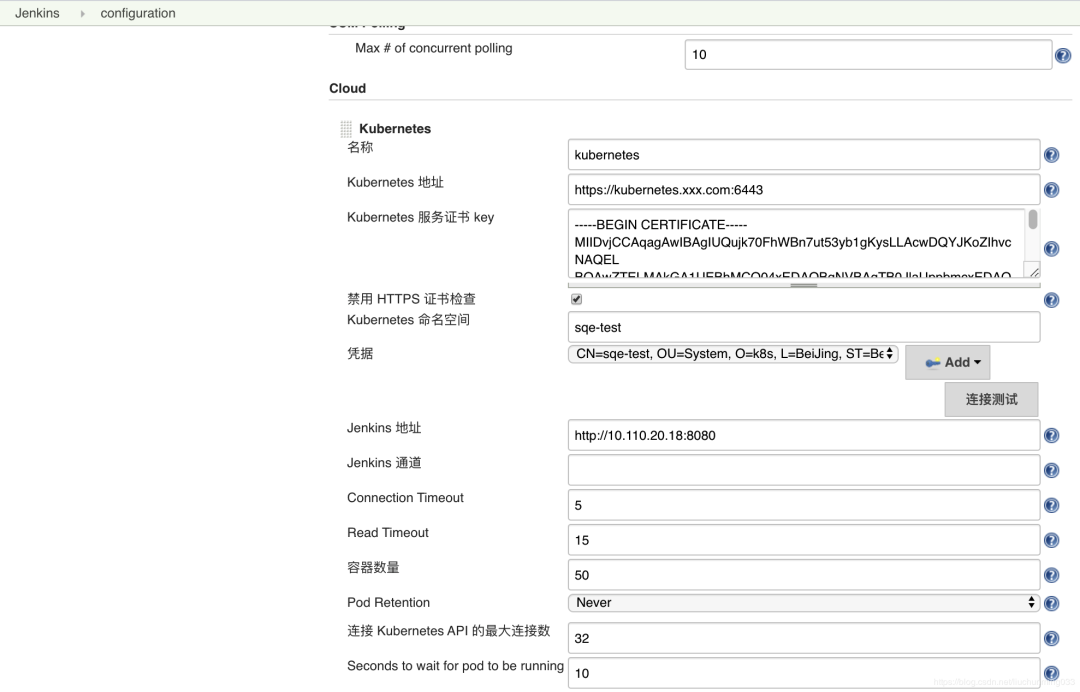The image size is (1080, 692).
Task: Click the Add credentials button
Action: [x=948, y=362]
